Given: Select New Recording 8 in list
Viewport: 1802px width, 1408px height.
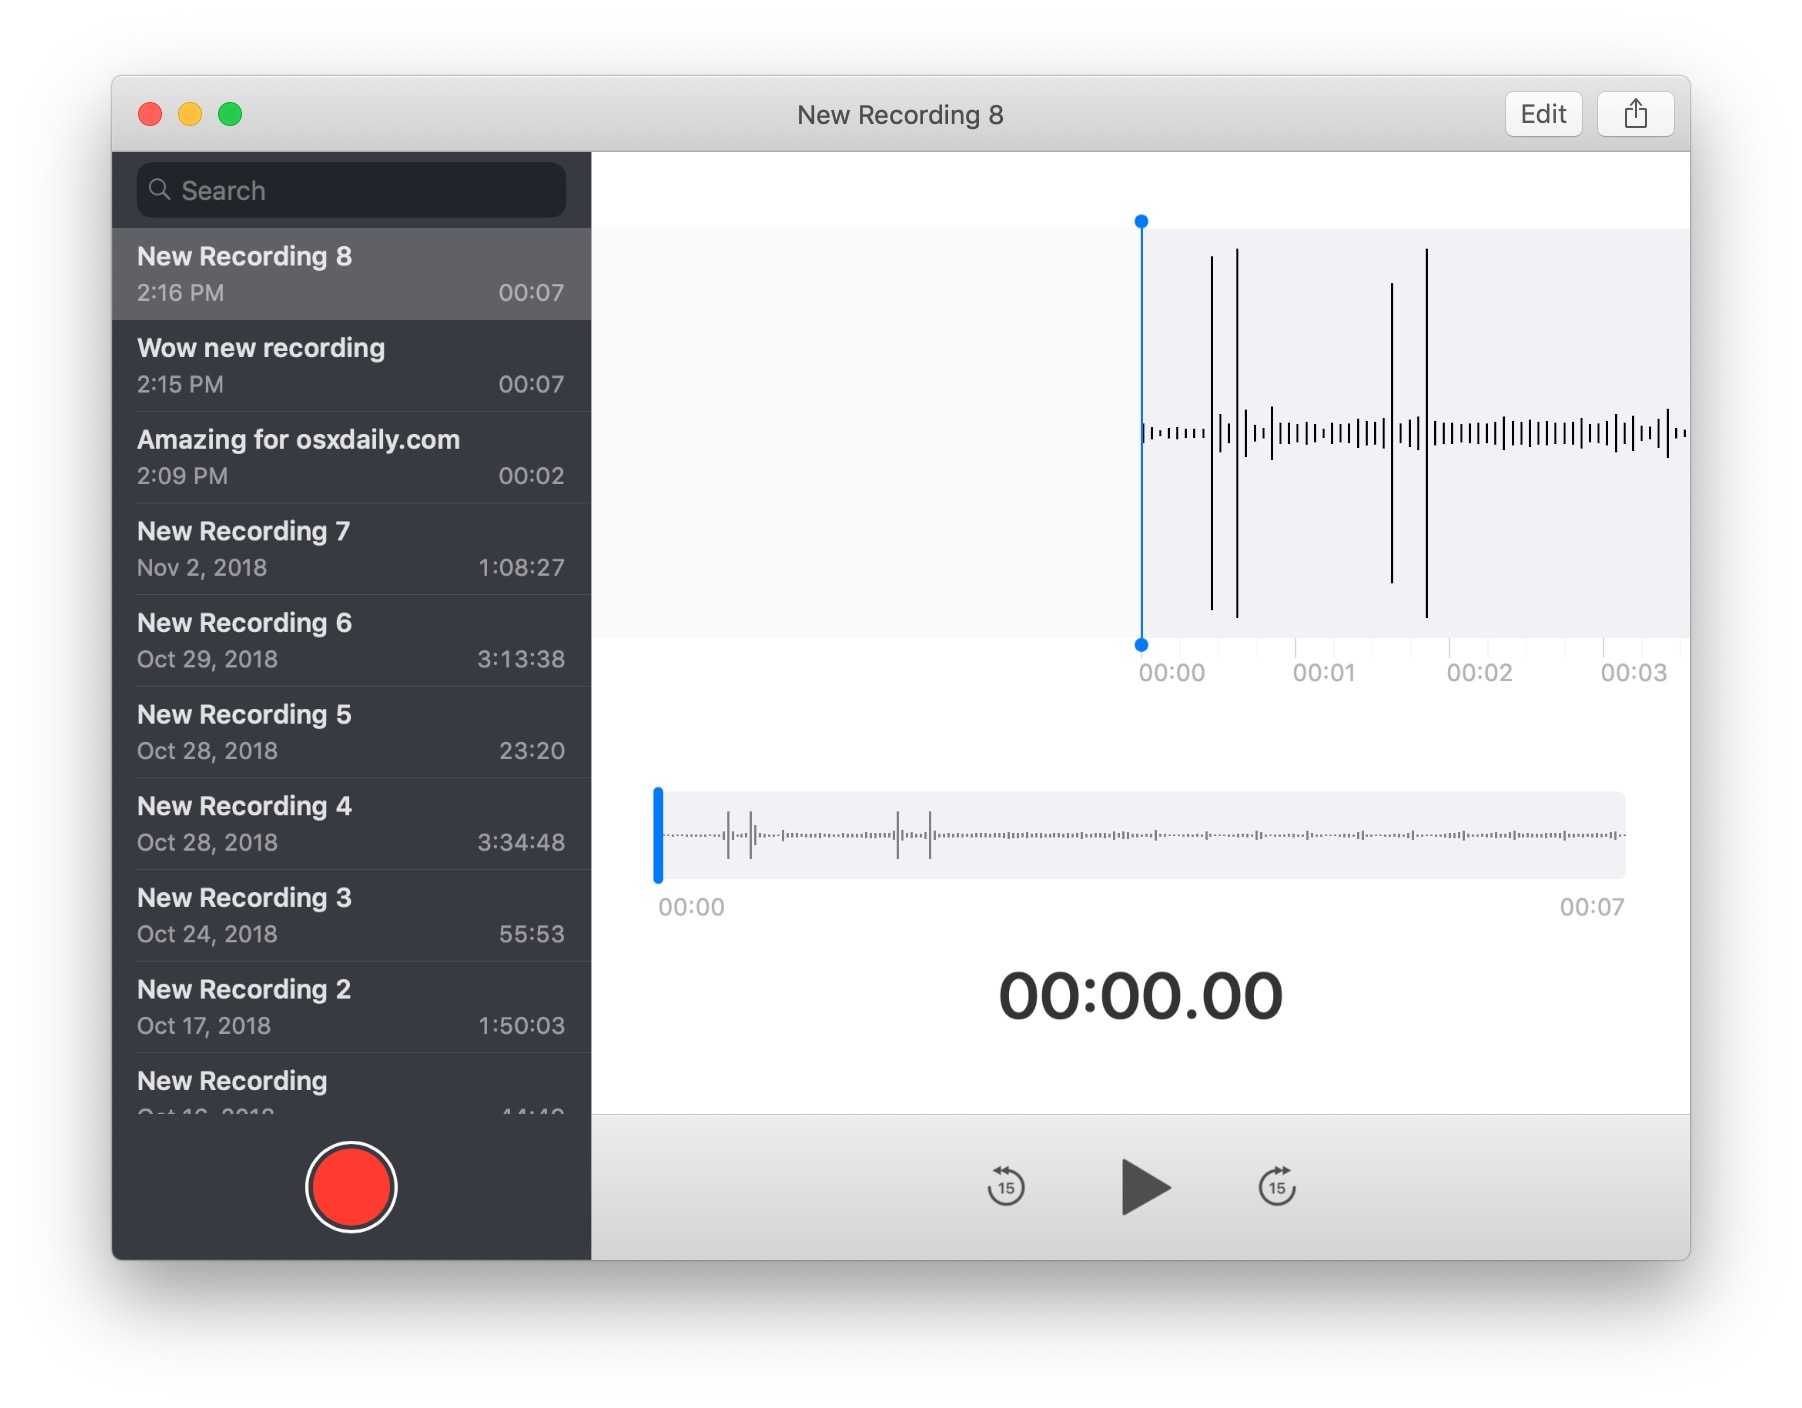Looking at the screenshot, I should coord(351,274).
